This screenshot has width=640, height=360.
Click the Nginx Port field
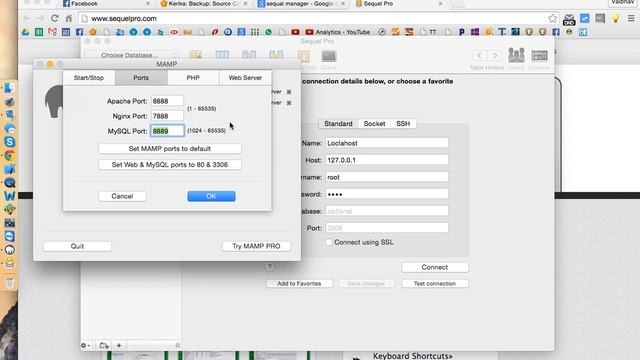point(167,116)
